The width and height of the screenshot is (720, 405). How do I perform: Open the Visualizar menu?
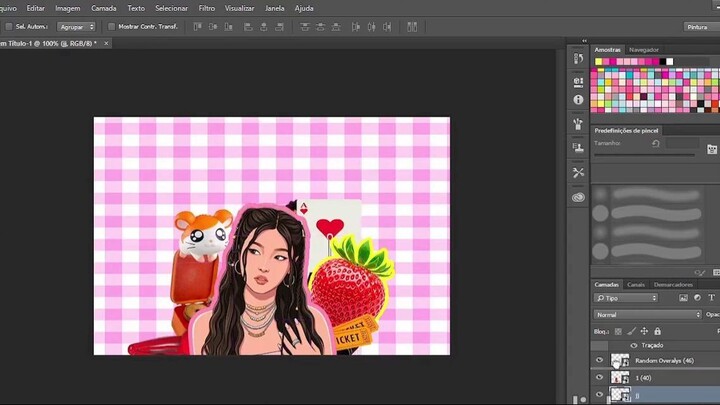(x=239, y=8)
